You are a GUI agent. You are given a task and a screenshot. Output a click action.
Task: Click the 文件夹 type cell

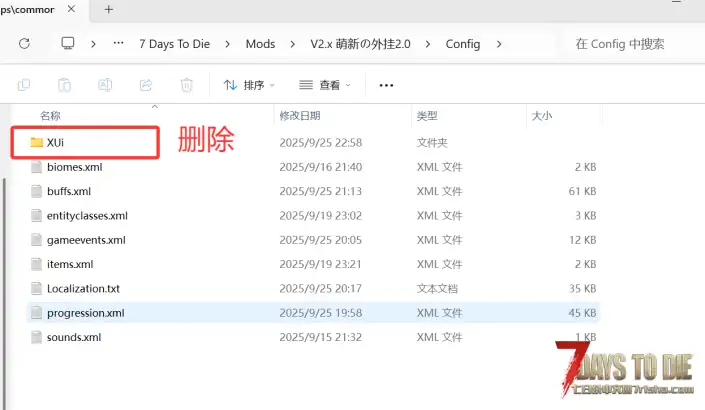[432, 143]
